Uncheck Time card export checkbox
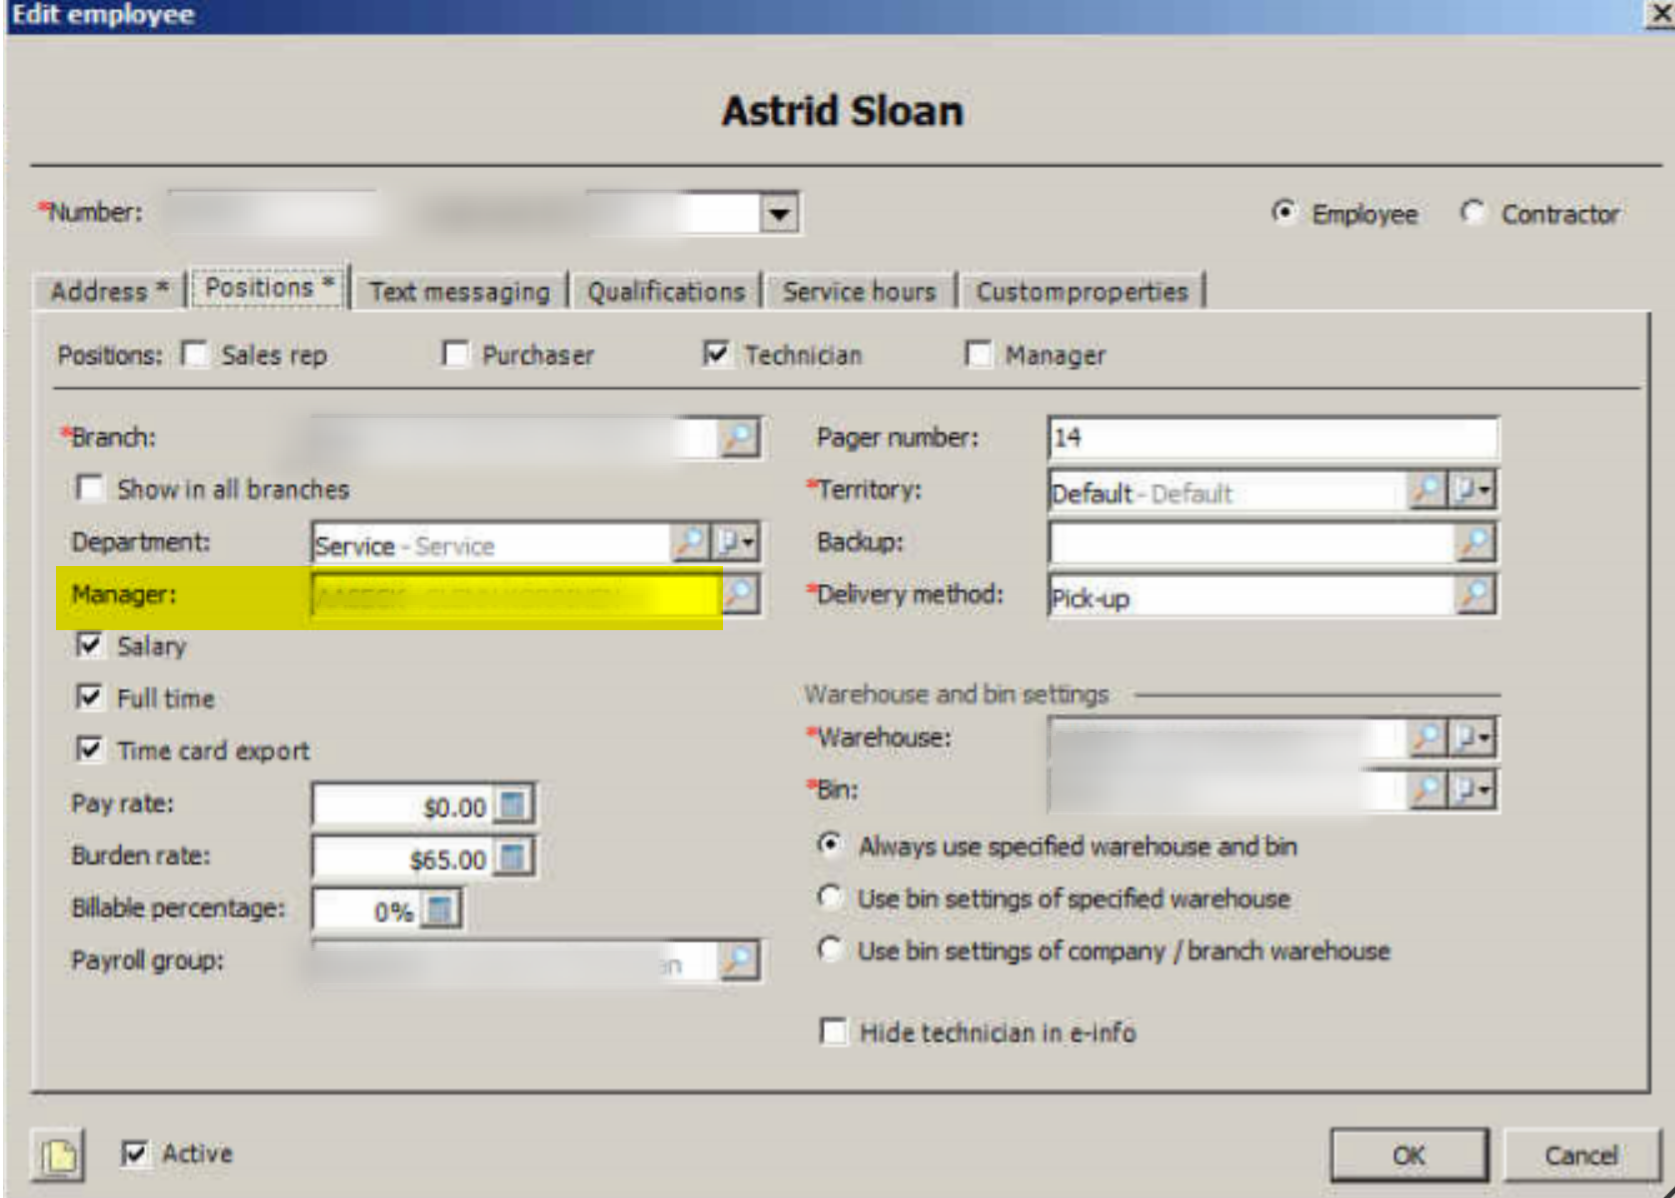Viewport: 1675px width, 1198px height. point(89,749)
